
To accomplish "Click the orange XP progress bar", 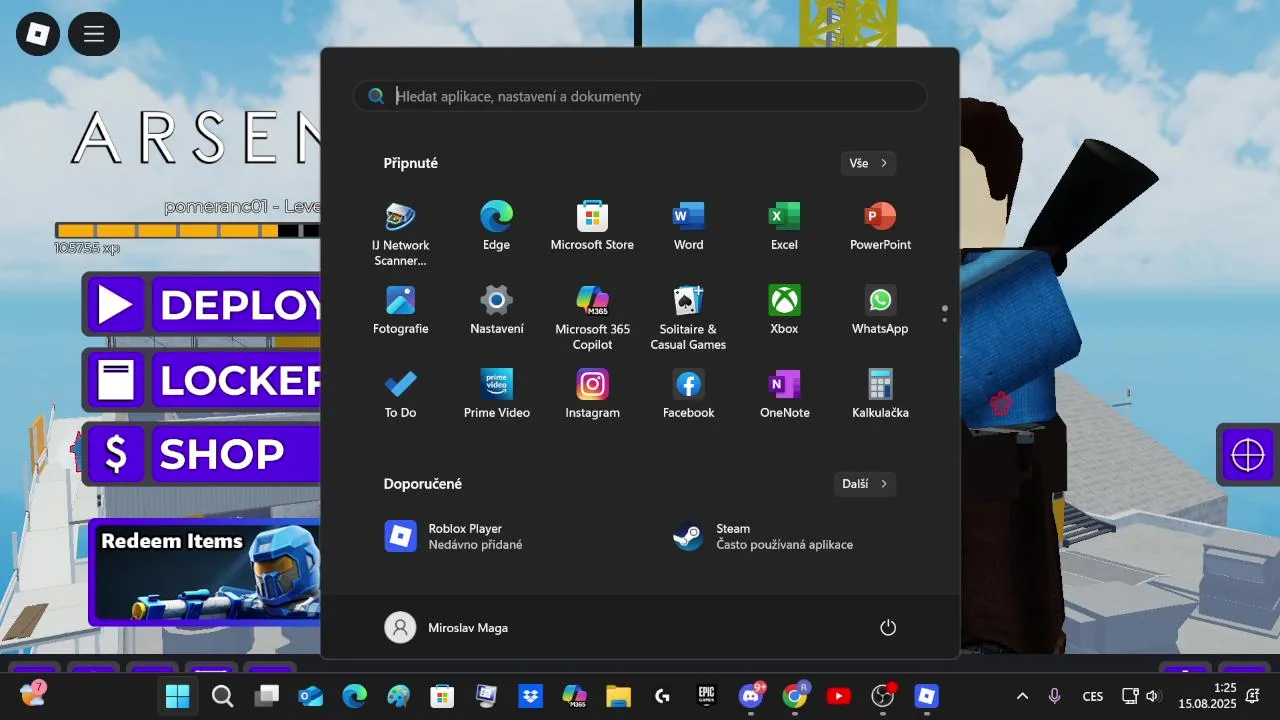I will click(x=186, y=230).
